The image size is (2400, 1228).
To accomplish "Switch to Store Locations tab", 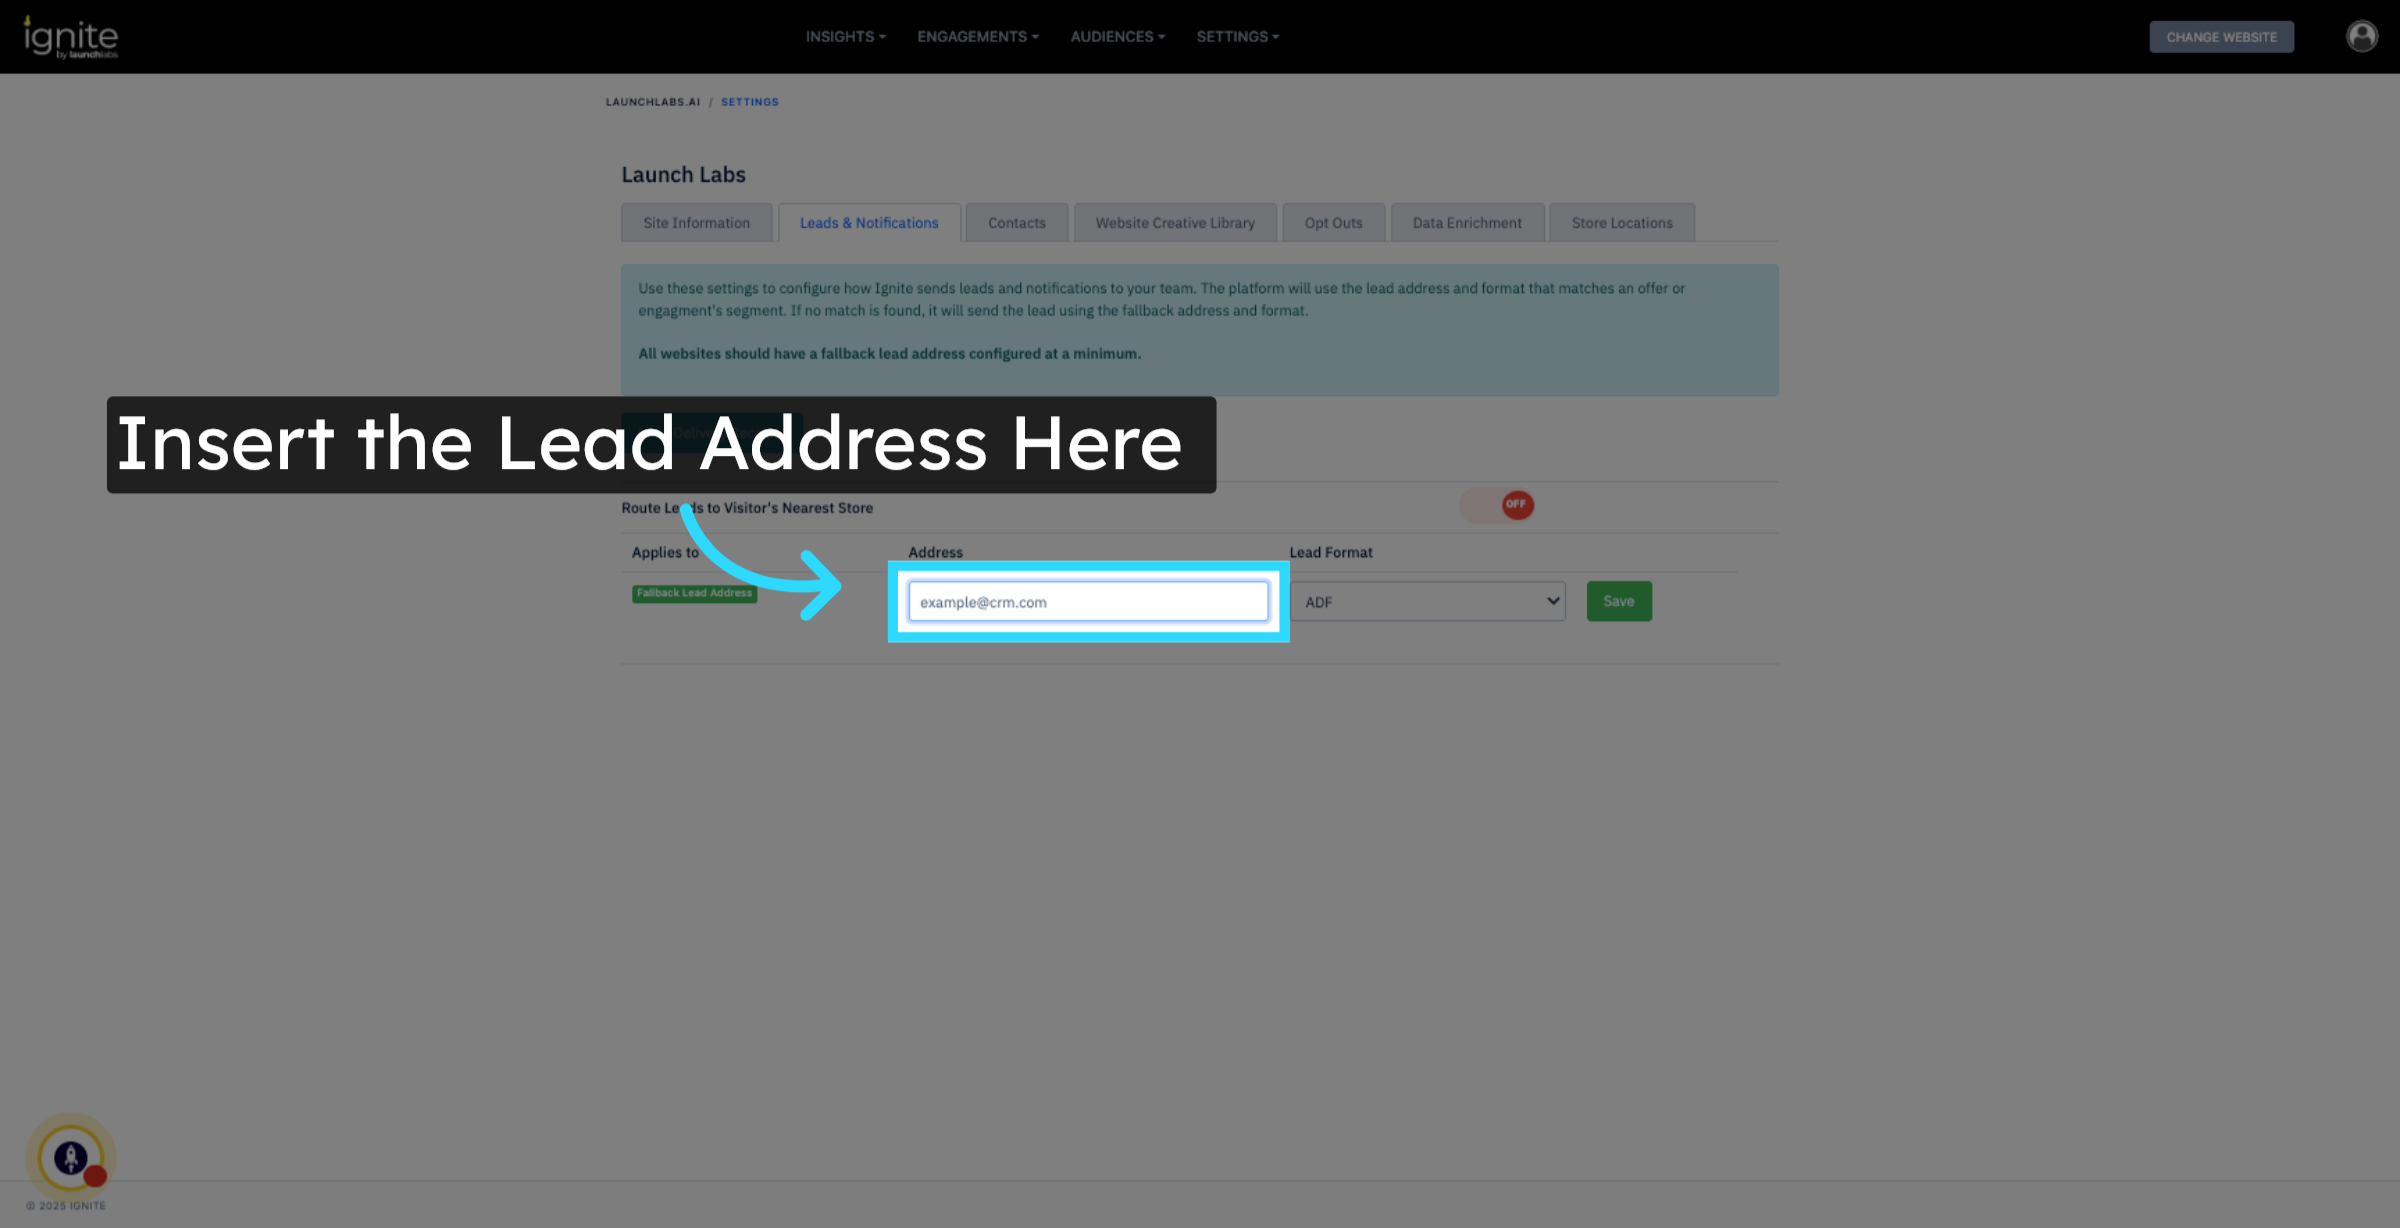I will click(x=1621, y=223).
